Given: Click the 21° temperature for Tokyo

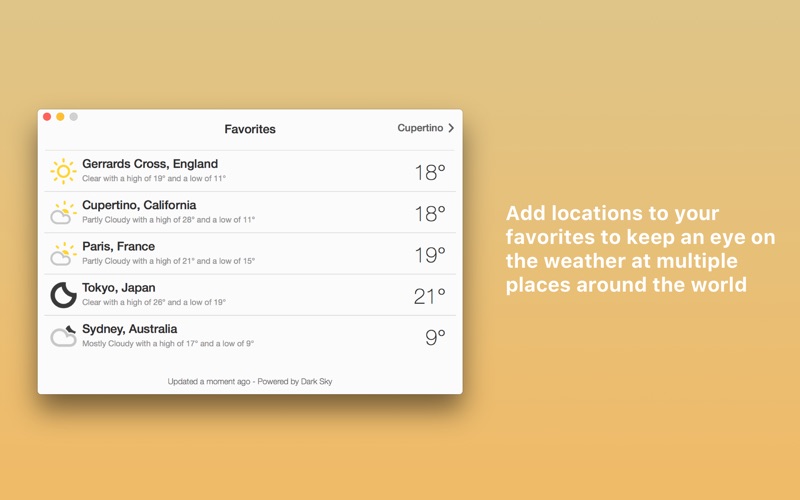Looking at the screenshot, I should pos(429,296).
